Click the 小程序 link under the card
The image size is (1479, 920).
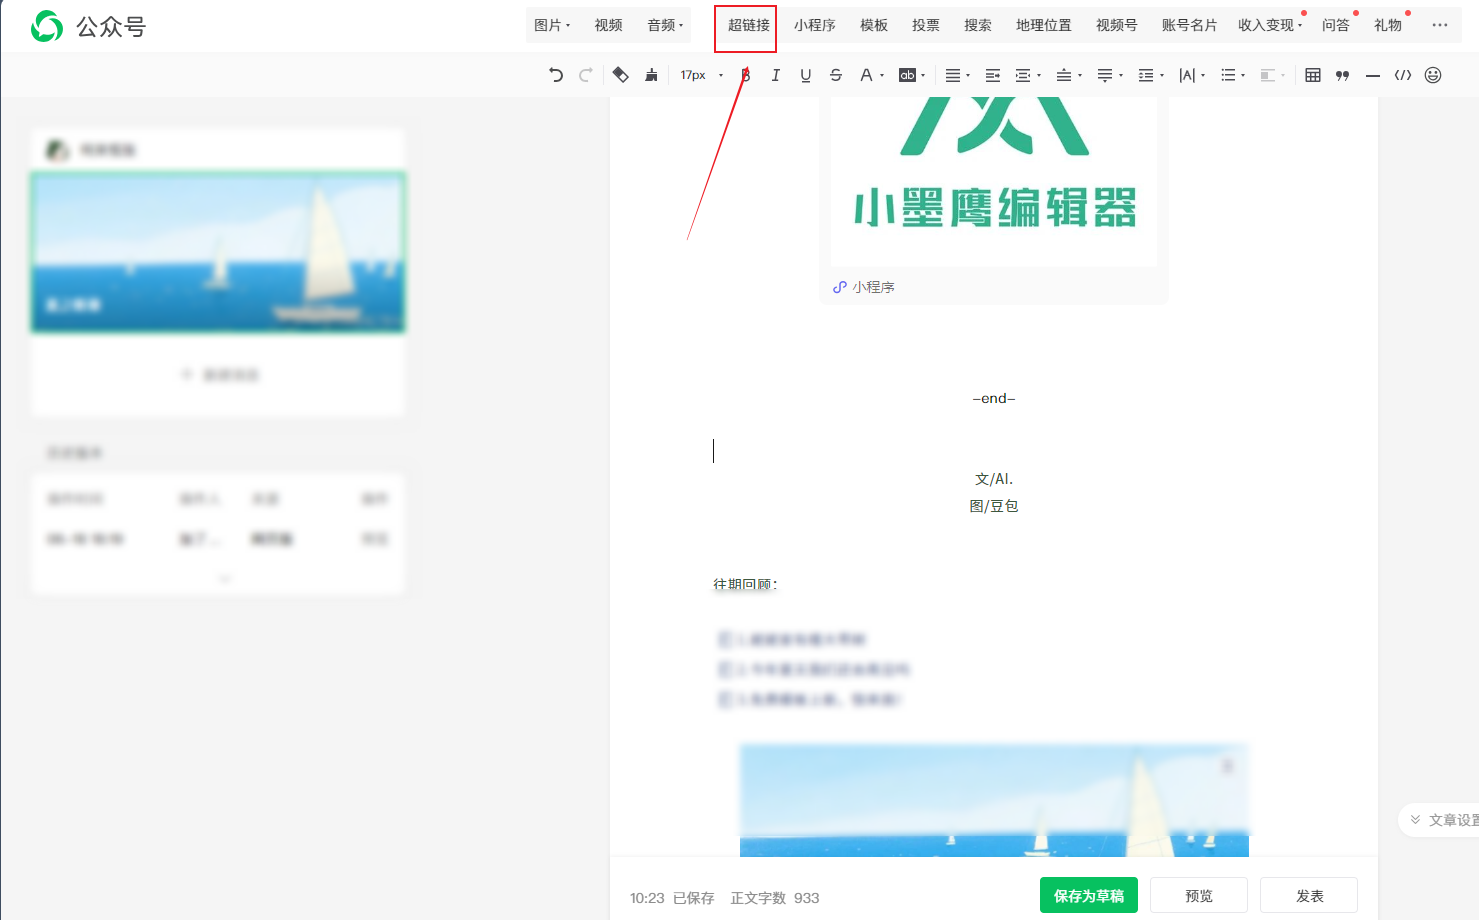click(x=864, y=287)
